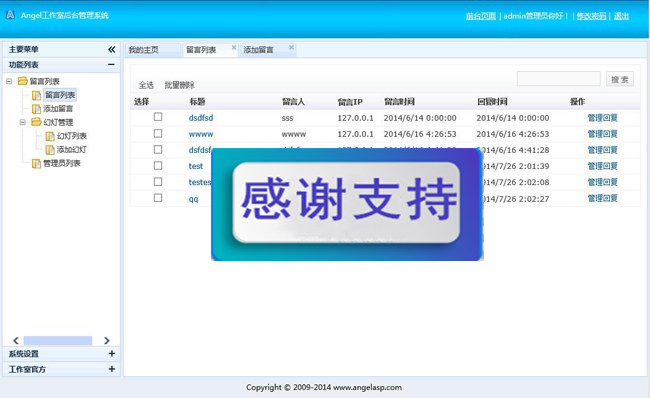Select 管理员列表 in the tree
Viewport: 650px width, 398px height.
click(x=62, y=163)
